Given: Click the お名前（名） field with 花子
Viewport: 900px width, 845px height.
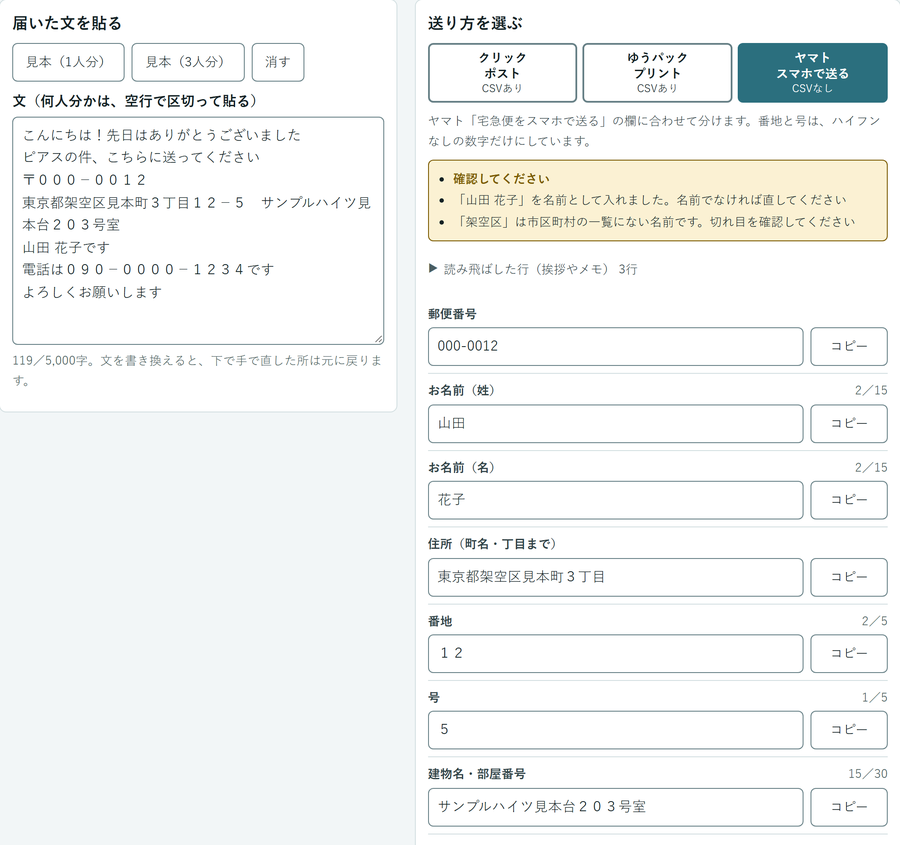Looking at the screenshot, I should click(x=615, y=500).
